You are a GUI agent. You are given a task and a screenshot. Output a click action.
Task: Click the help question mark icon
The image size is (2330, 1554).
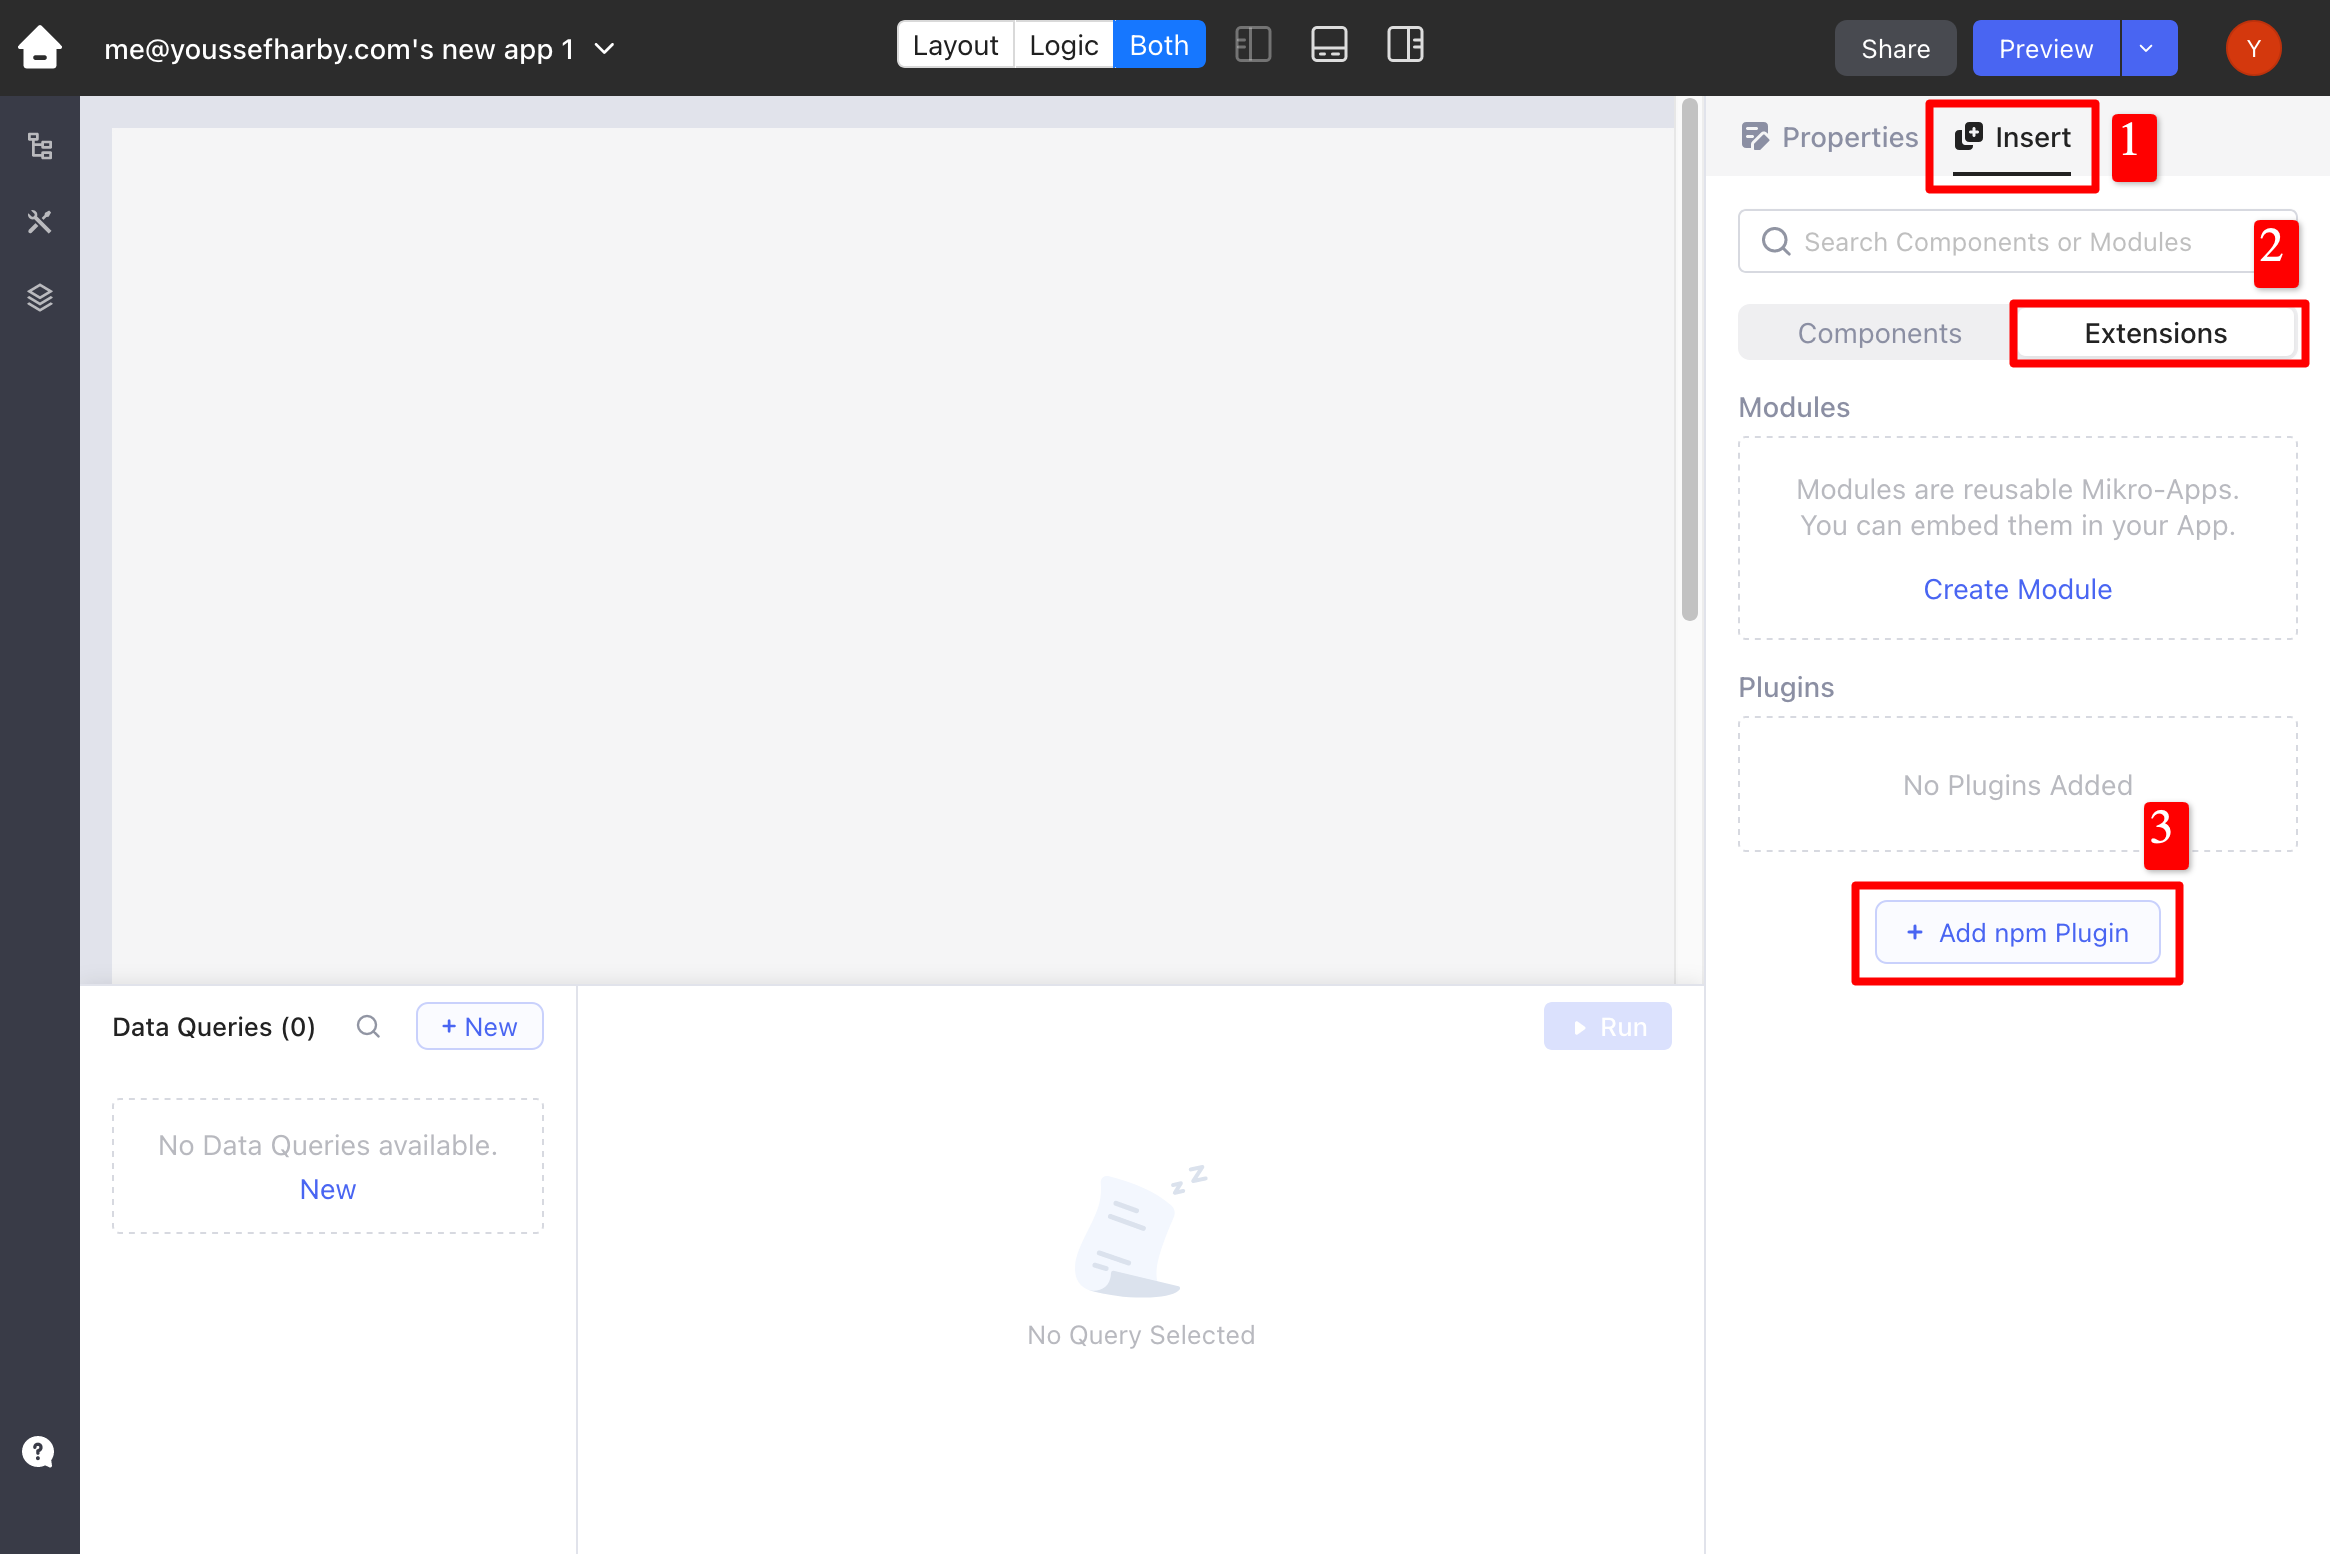tap(38, 1451)
